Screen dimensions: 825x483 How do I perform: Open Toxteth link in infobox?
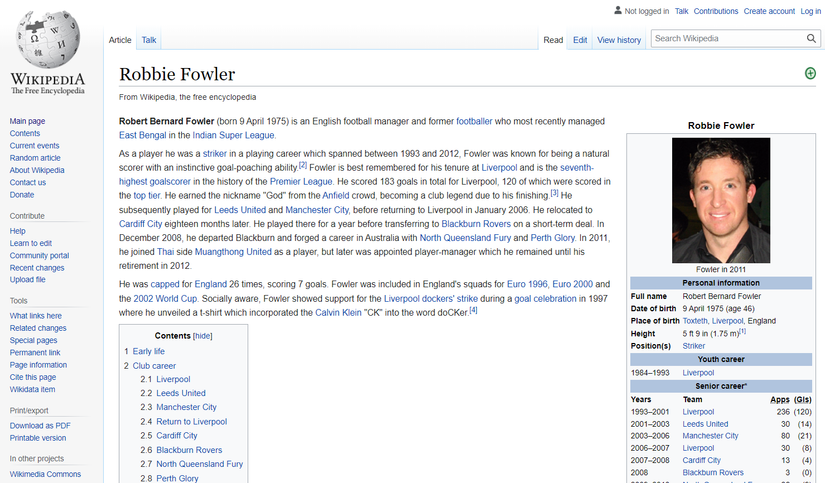pos(695,321)
